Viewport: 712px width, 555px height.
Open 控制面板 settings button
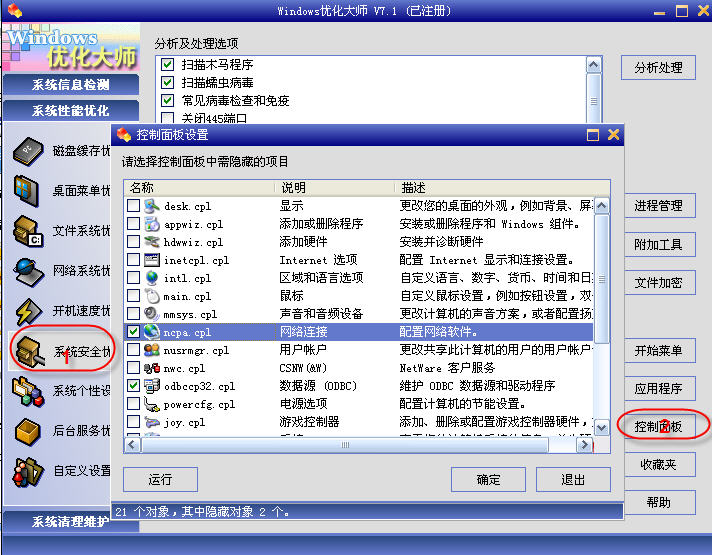tap(660, 426)
